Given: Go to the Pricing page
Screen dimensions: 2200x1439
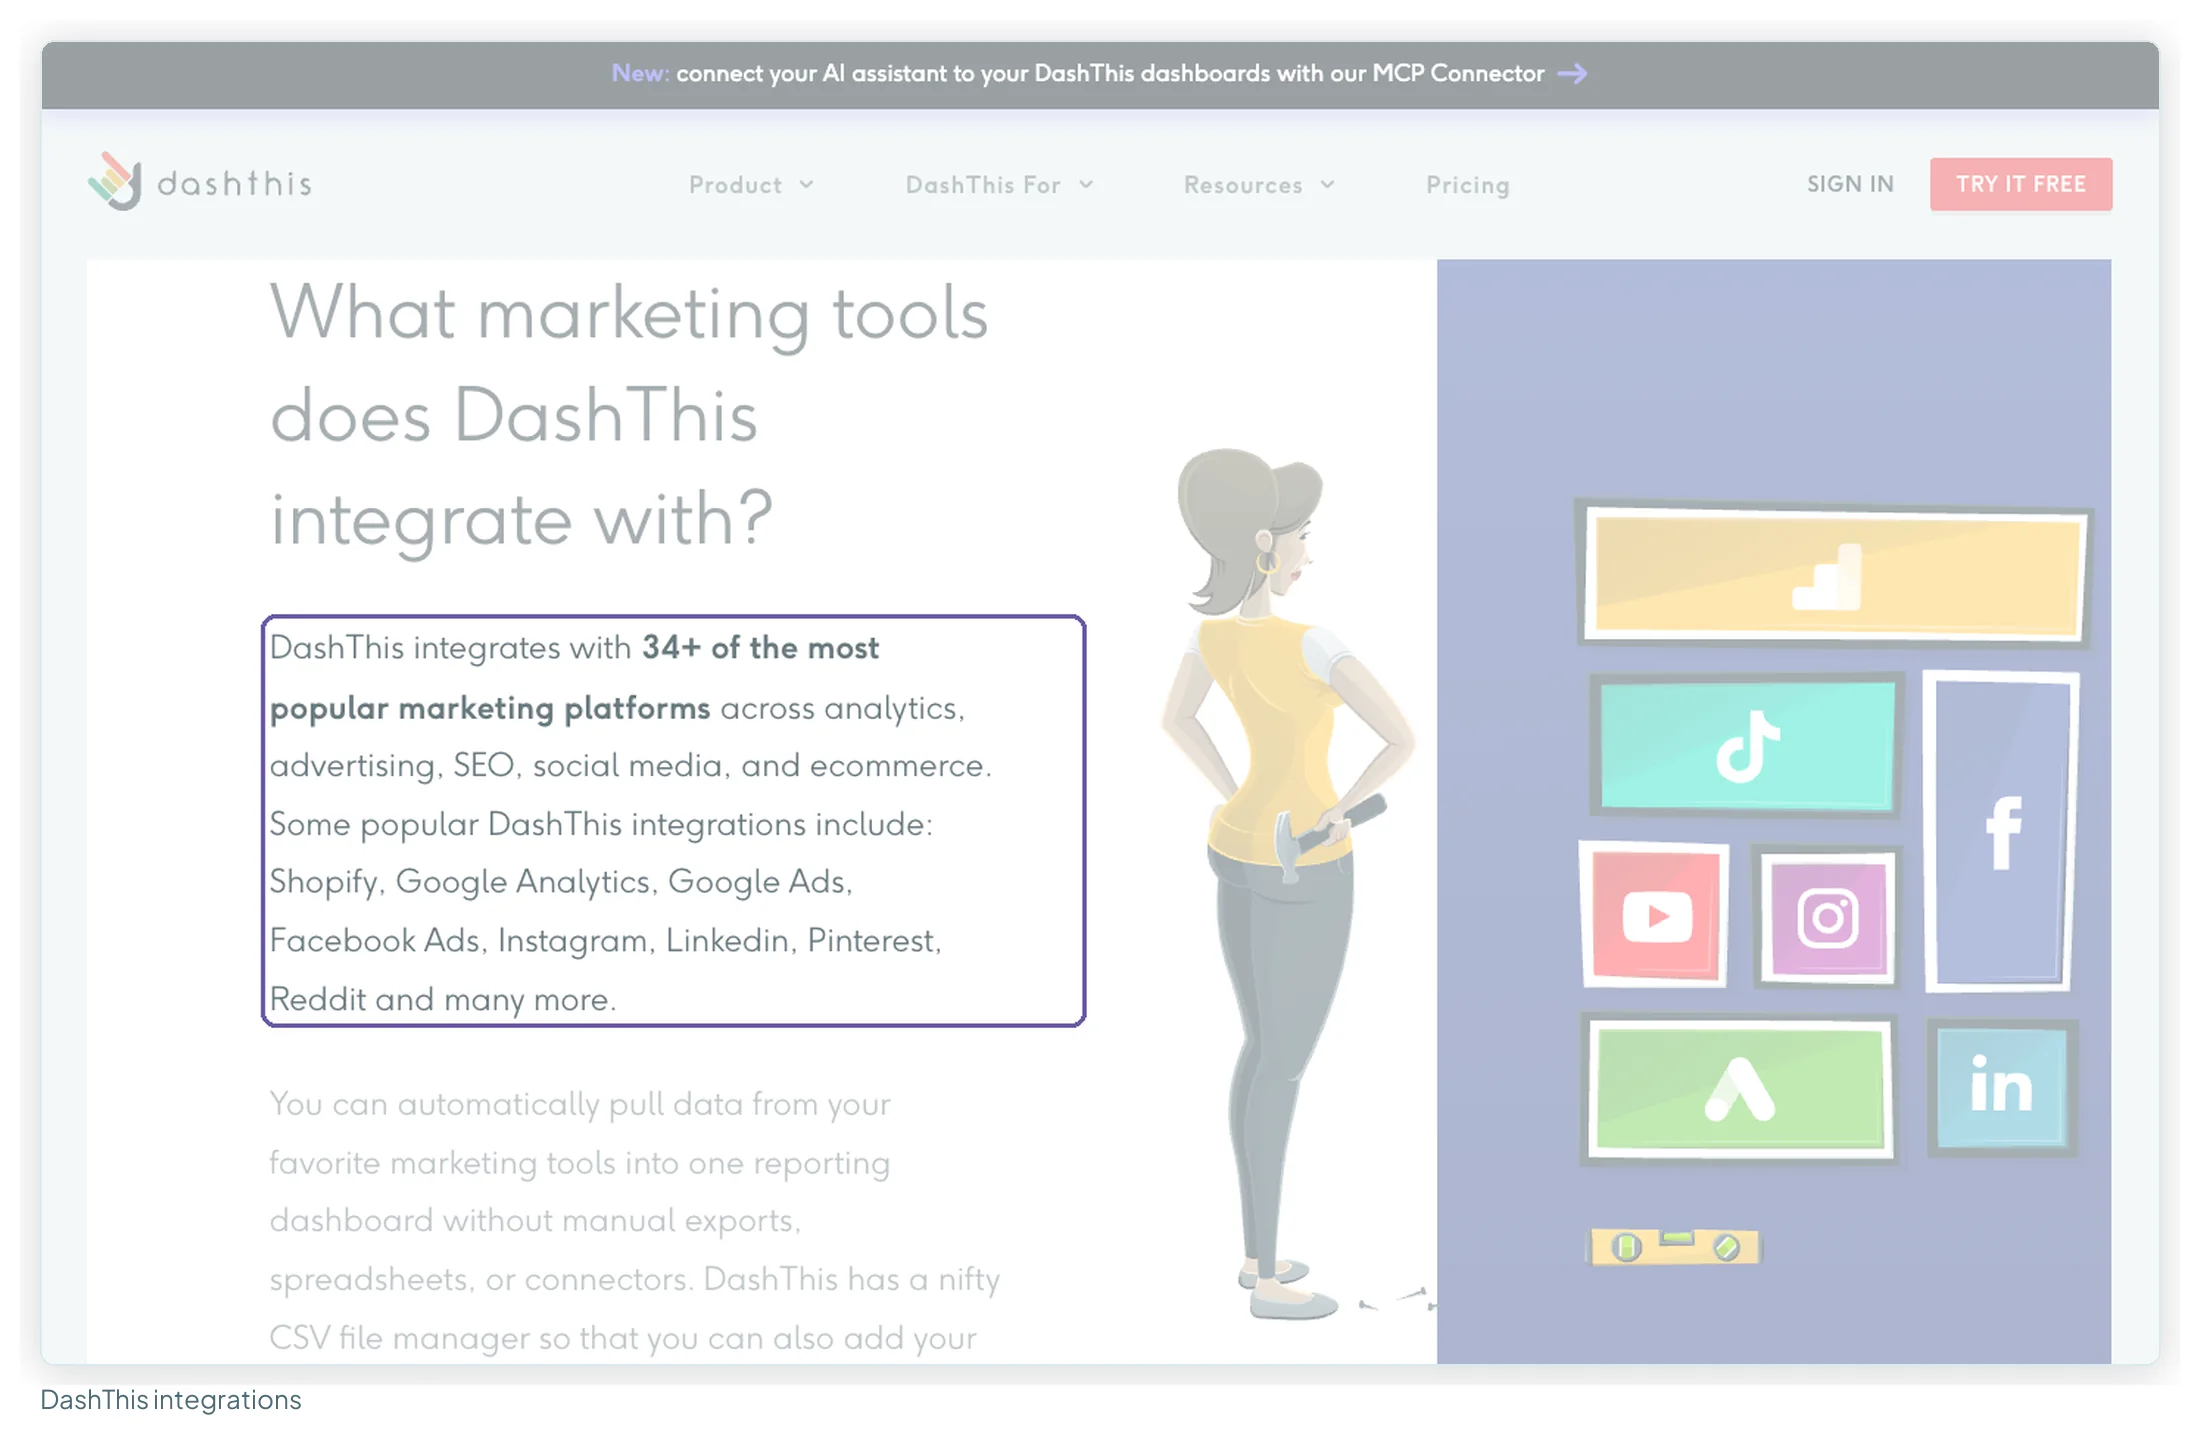Looking at the screenshot, I should pyautogui.click(x=1467, y=185).
